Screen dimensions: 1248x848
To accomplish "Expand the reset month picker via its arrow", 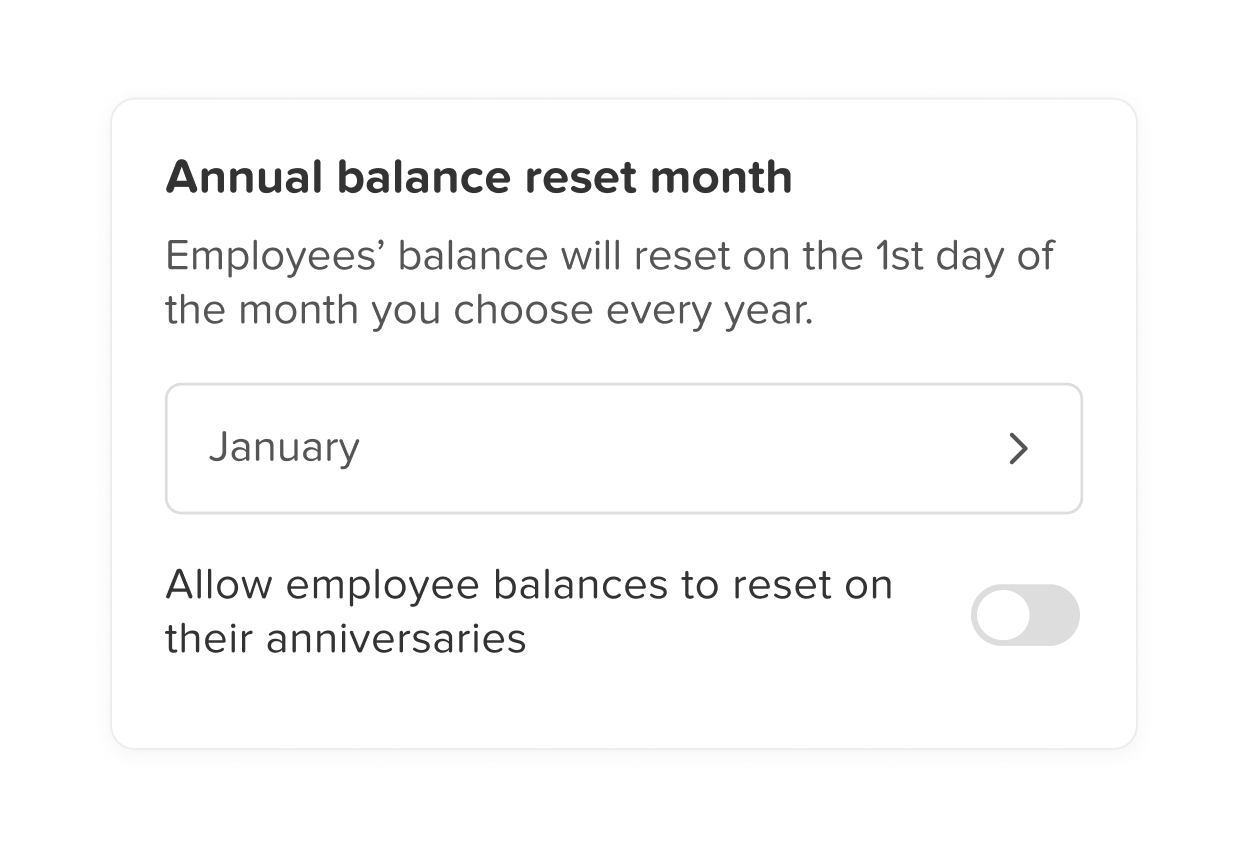I will click(1018, 449).
